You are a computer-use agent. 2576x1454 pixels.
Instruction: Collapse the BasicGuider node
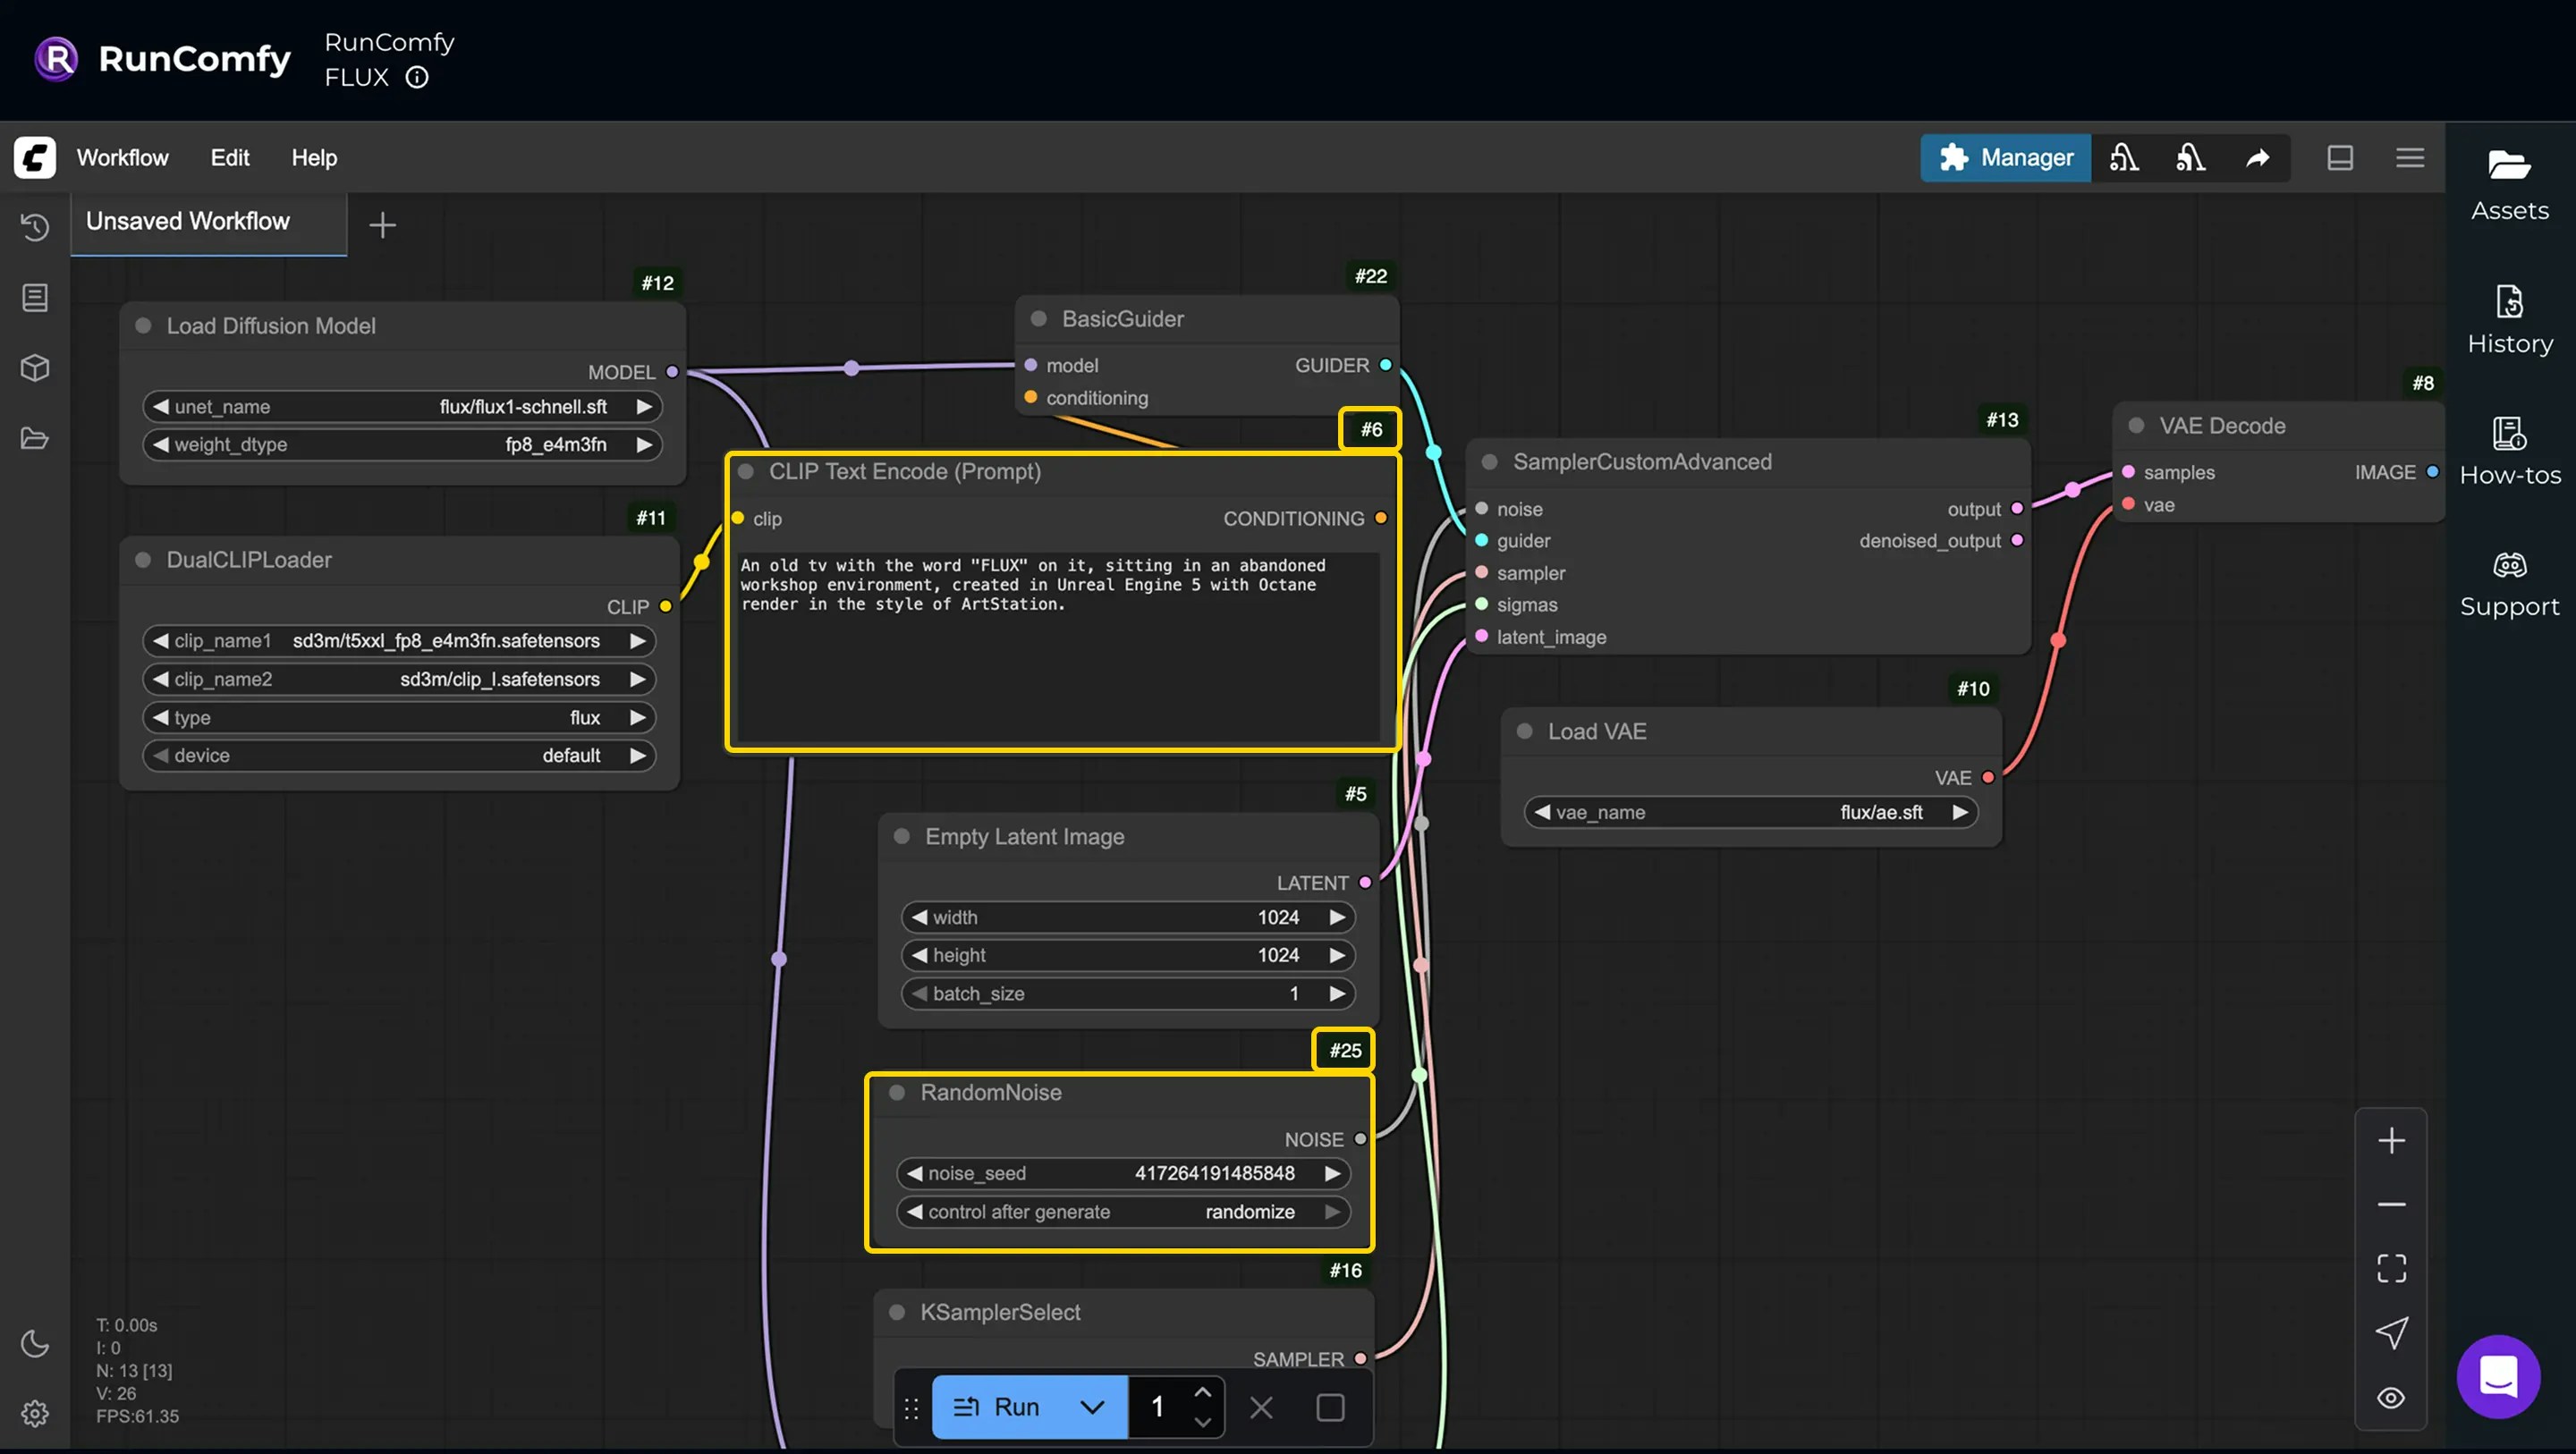point(1039,318)
